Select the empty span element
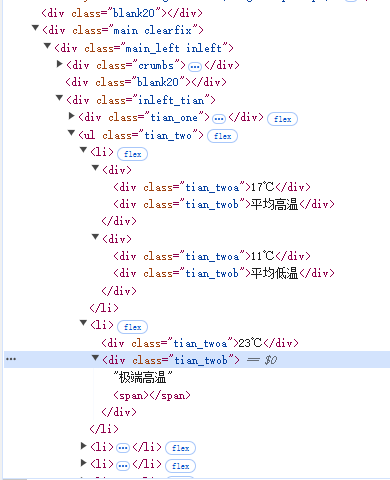This screenshot has height=480, width=390. (152, 395)
